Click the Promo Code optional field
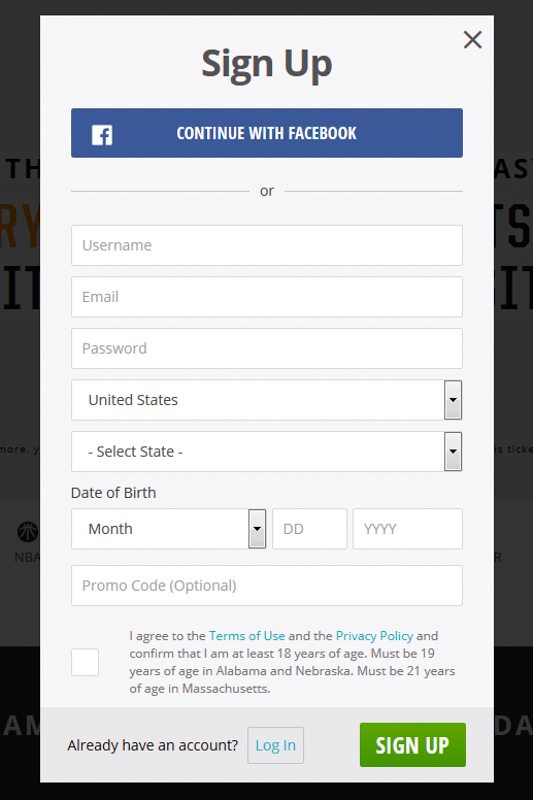The width and height of the screenshot is (533, 800). 267,585
